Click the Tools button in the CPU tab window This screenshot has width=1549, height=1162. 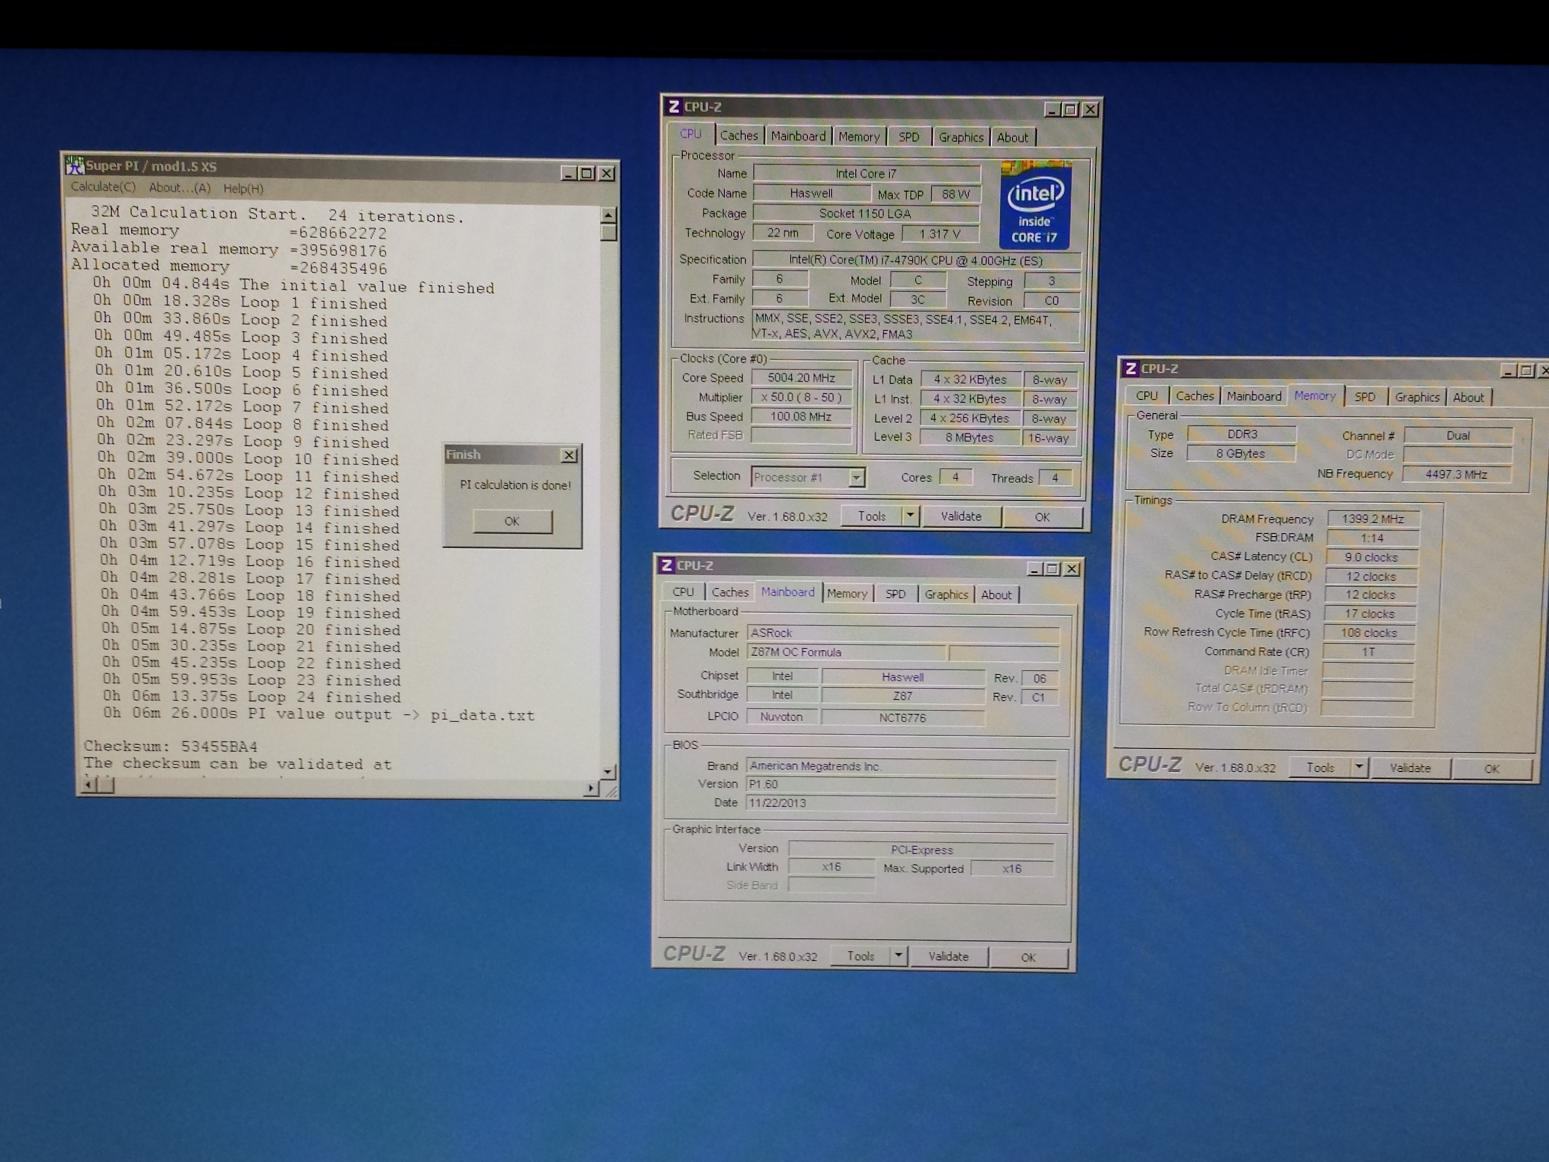tap(871, 516)
